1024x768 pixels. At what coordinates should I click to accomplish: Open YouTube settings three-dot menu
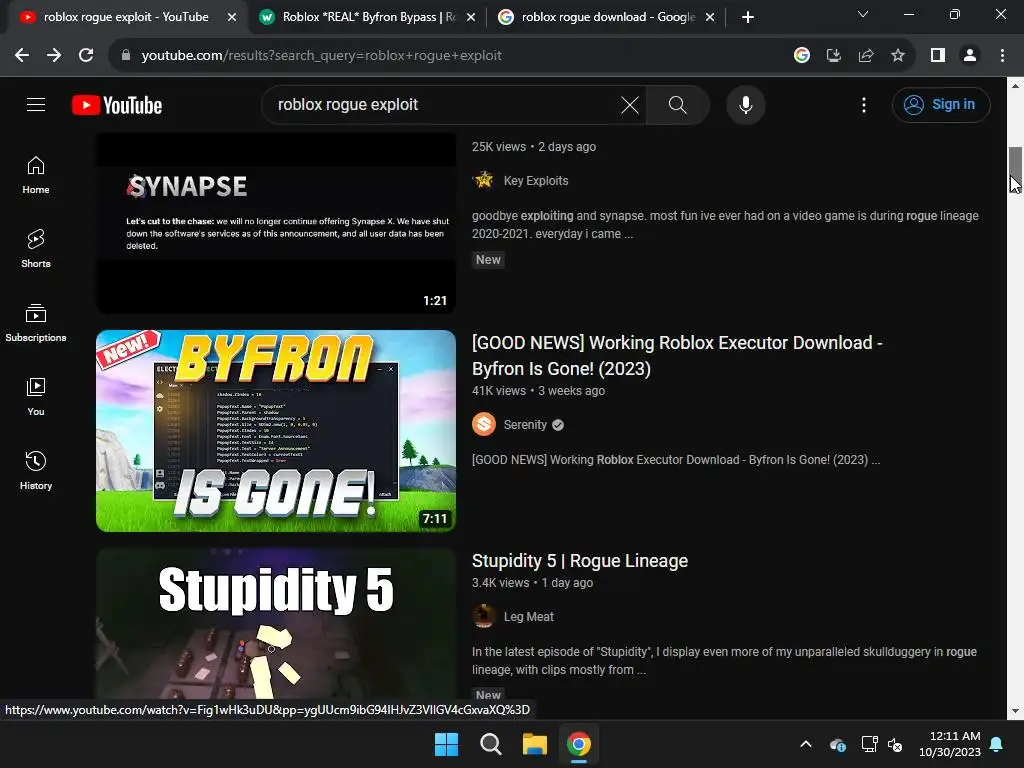(x=863, y=105)
